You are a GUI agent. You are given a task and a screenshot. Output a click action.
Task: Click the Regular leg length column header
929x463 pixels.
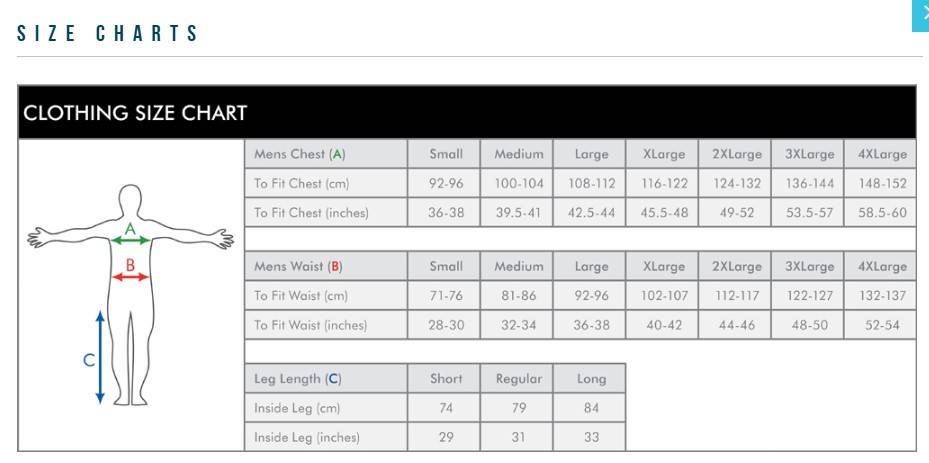519,379
